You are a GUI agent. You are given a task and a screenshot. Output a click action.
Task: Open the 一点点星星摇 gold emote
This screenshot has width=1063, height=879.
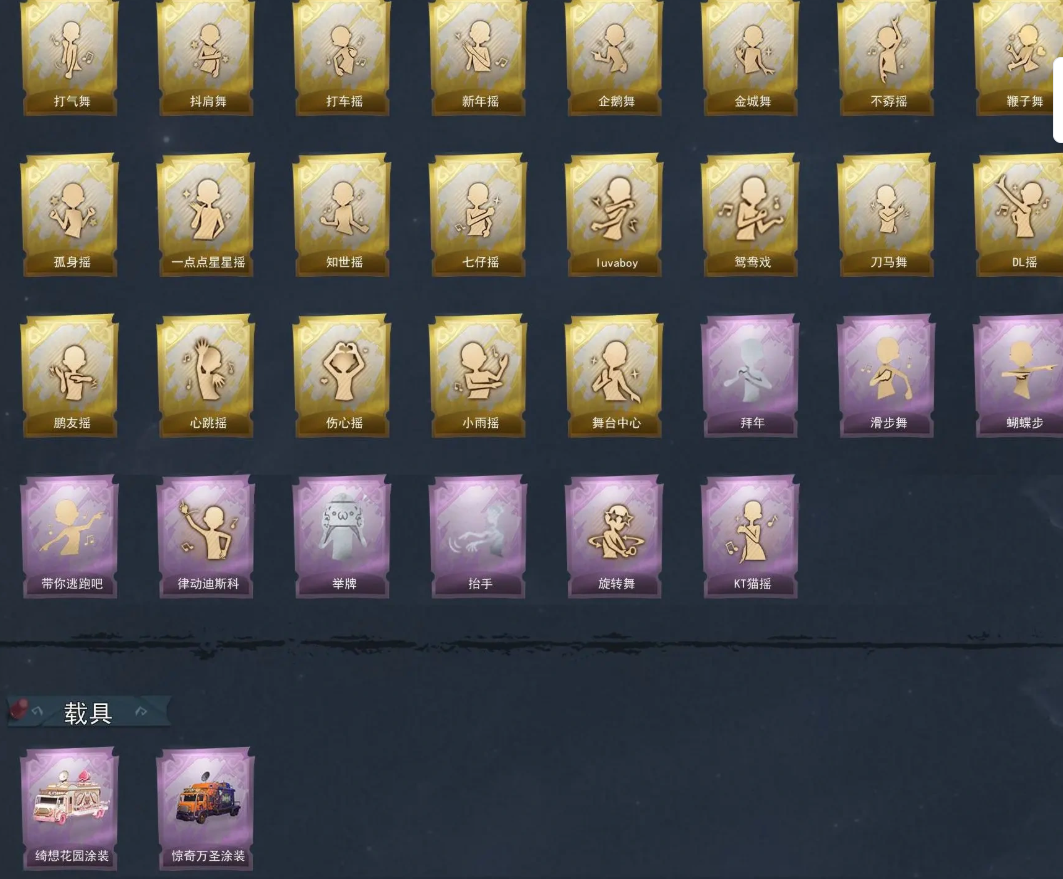[x=207, y=215]
